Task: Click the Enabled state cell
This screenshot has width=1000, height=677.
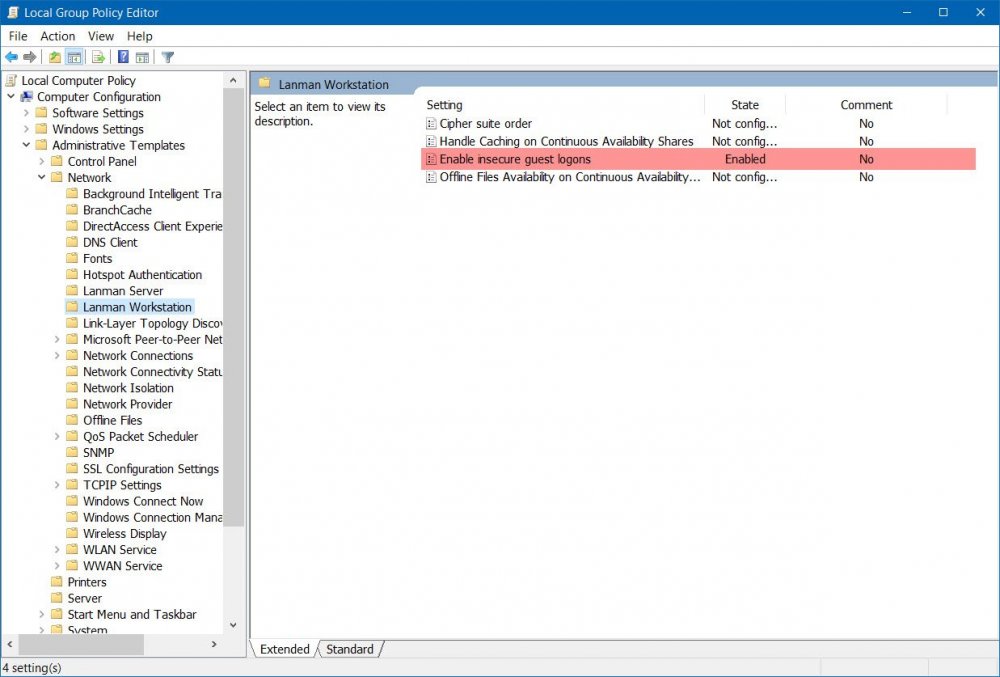Action: pos(745,159)
